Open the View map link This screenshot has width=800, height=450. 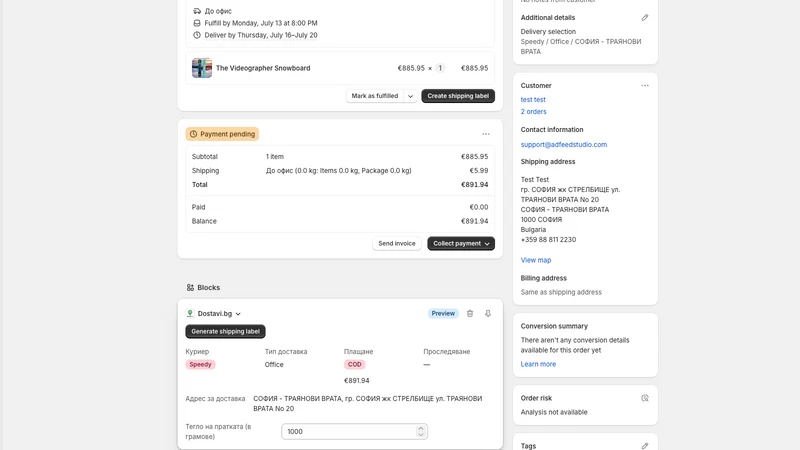pos(536,260)
